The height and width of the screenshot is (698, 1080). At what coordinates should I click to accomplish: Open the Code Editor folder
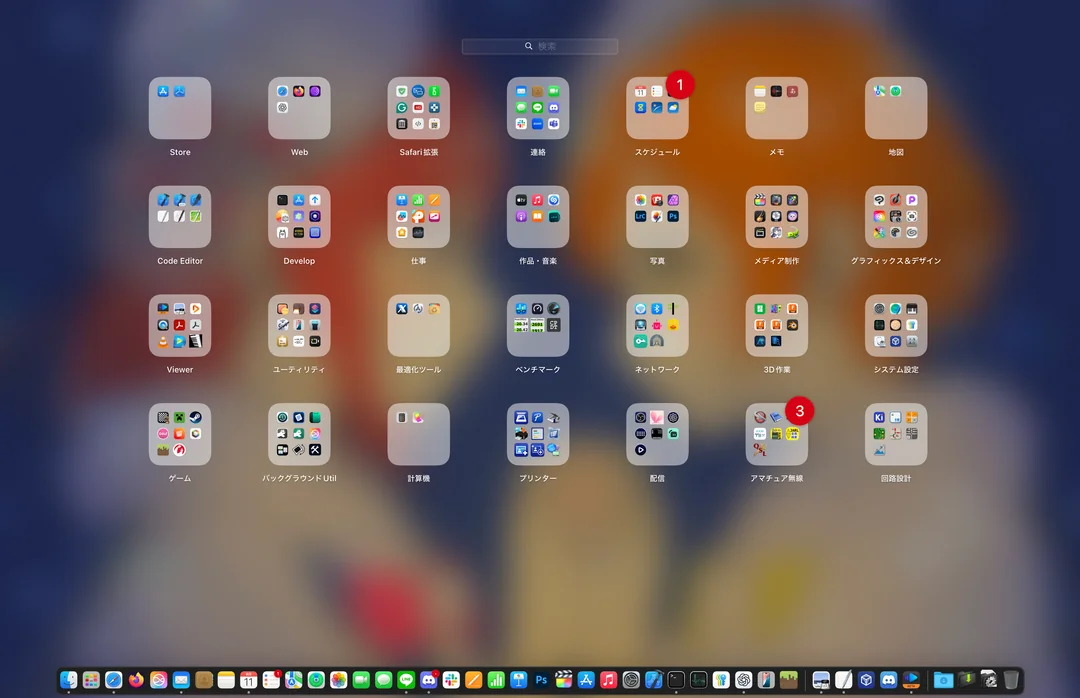pyautogui.click(x=180, y=216)
